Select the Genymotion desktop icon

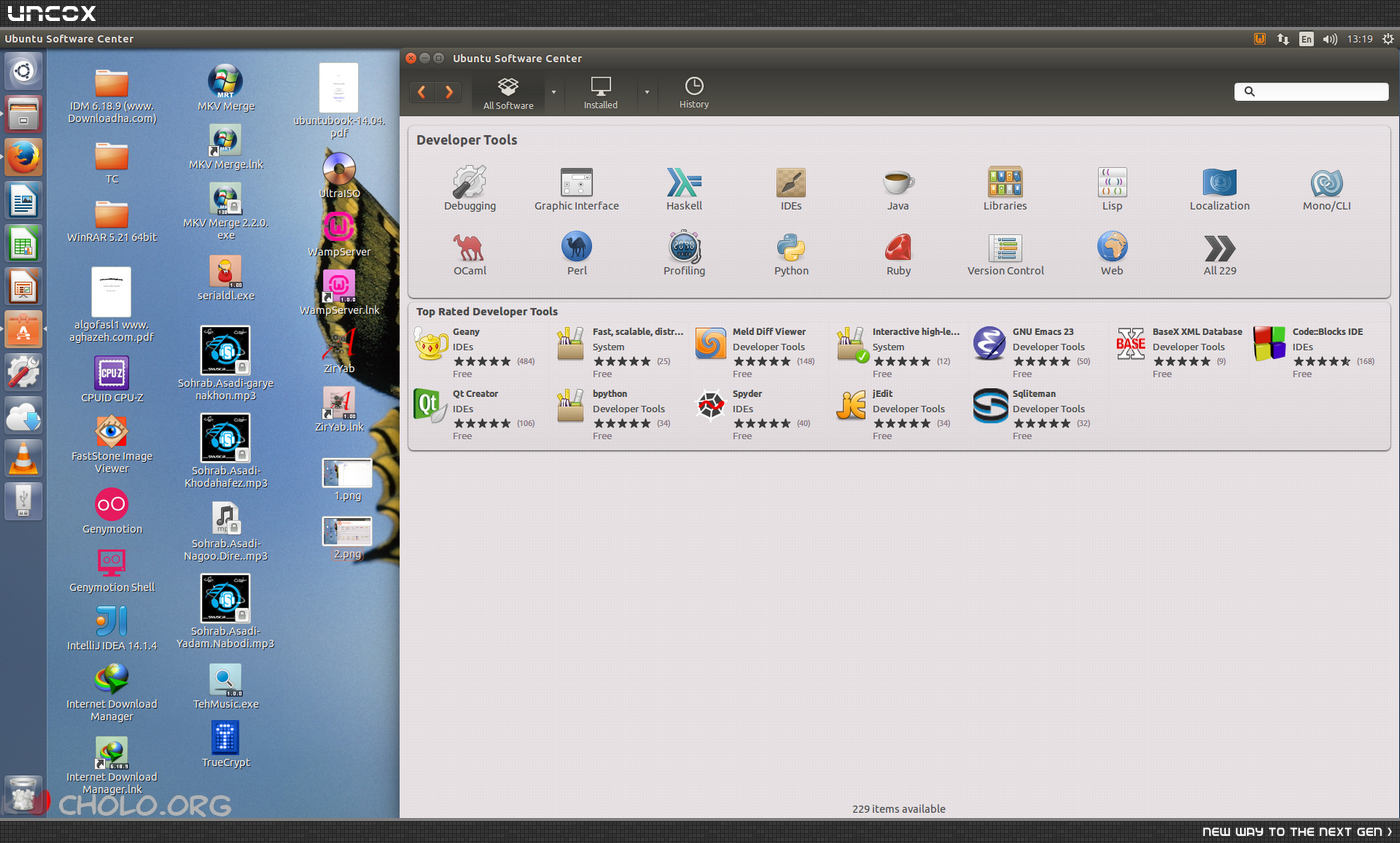click(x=112, y=511)
